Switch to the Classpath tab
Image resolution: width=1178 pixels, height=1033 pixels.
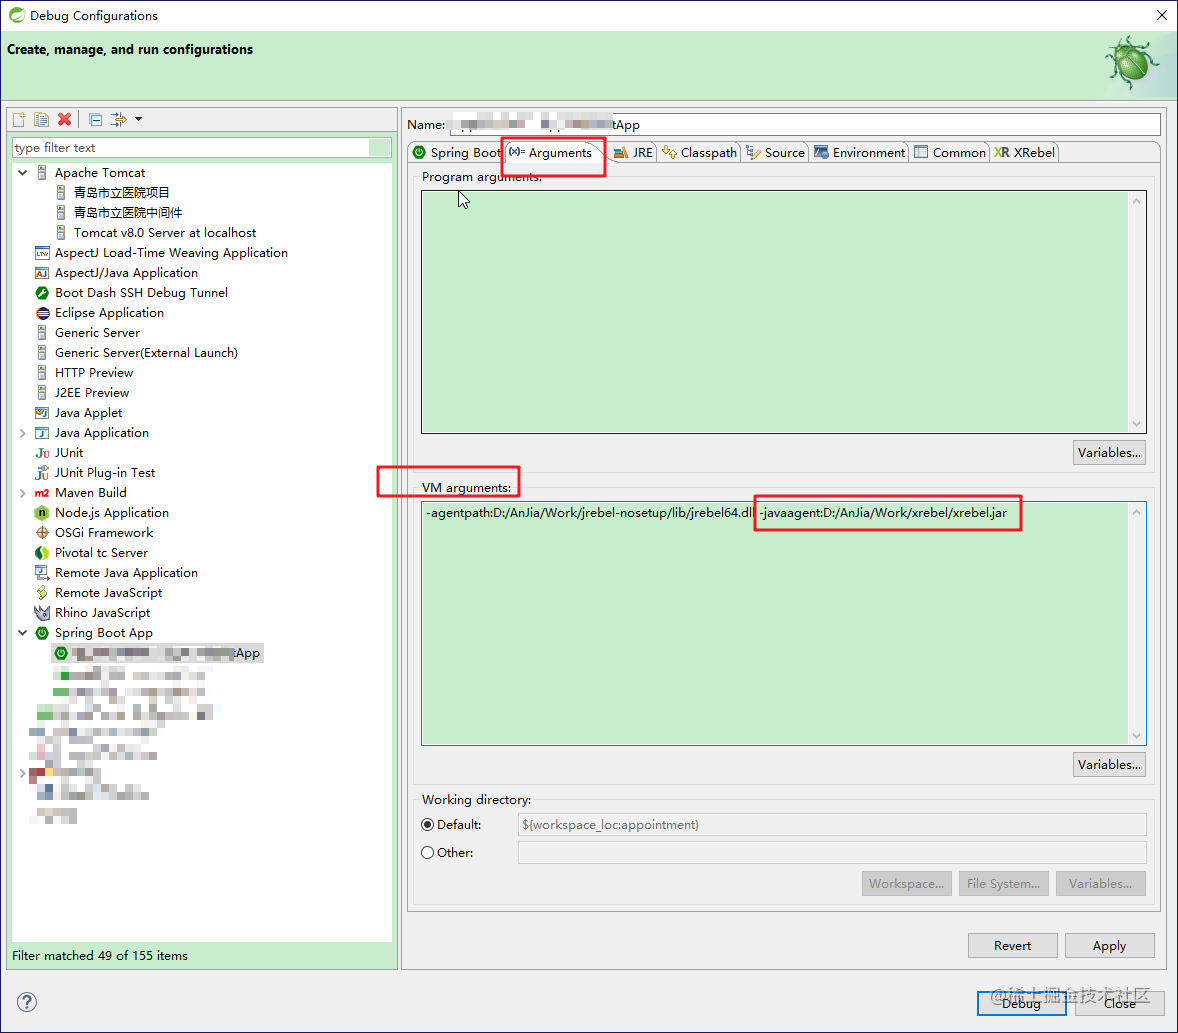[x=699, y=153]
